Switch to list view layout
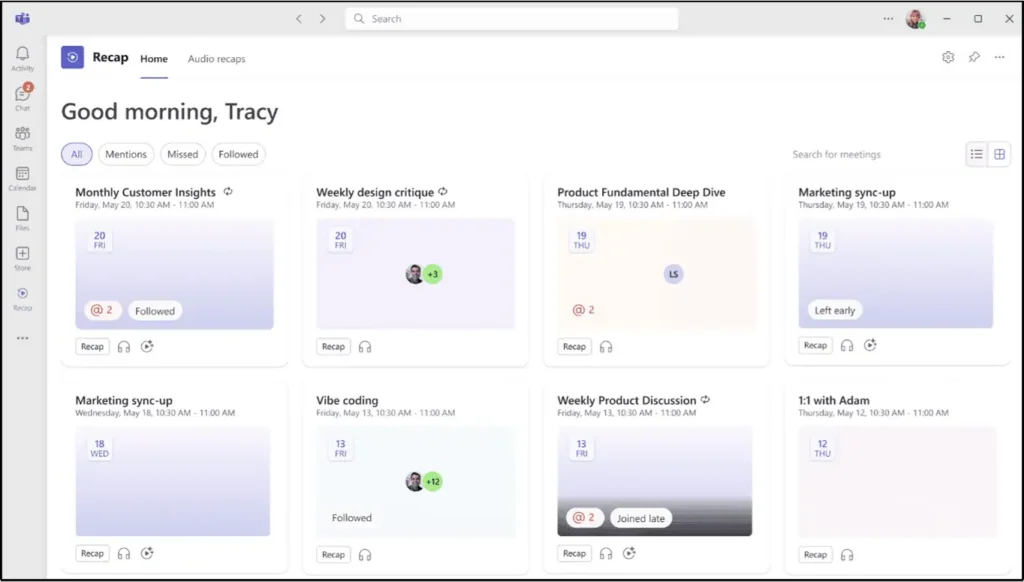 coord(976,154)
